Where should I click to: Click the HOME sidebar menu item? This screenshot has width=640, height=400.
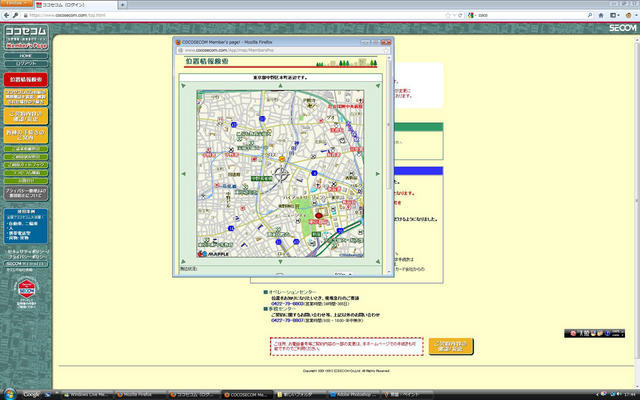tap(25, 55)
